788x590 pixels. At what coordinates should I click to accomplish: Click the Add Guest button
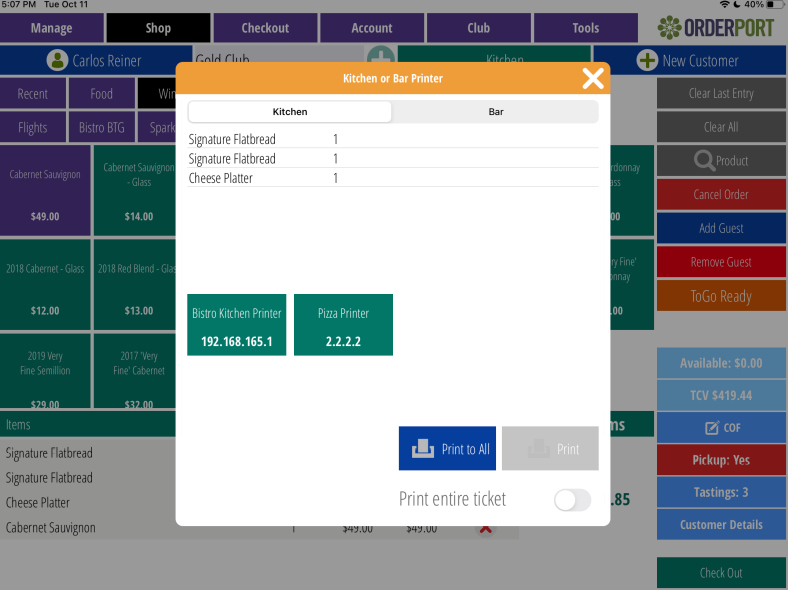[721, 228]
